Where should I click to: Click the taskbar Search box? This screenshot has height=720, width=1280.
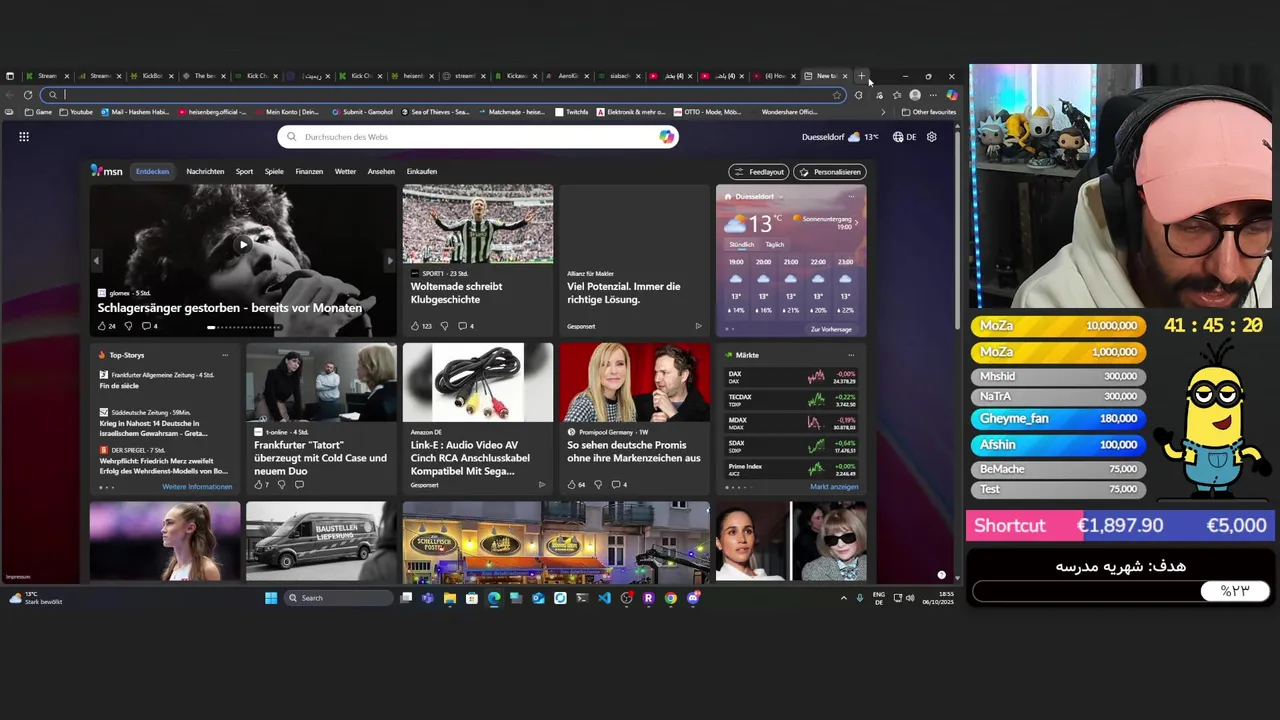click(x=338, y=598)
